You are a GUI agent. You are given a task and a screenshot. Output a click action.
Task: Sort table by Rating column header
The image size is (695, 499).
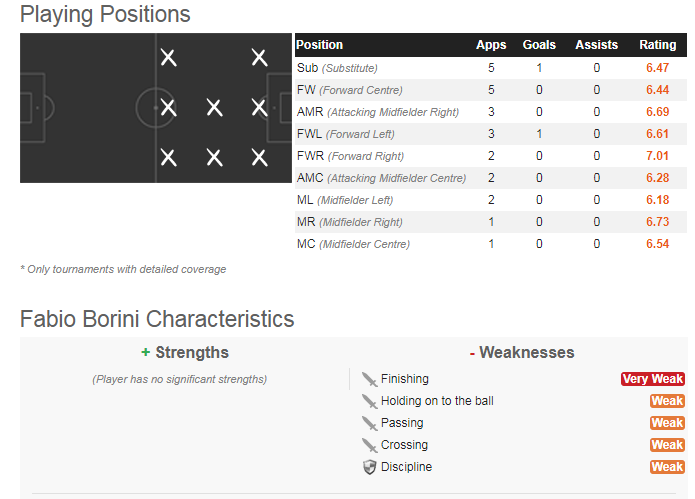point(657,45)
